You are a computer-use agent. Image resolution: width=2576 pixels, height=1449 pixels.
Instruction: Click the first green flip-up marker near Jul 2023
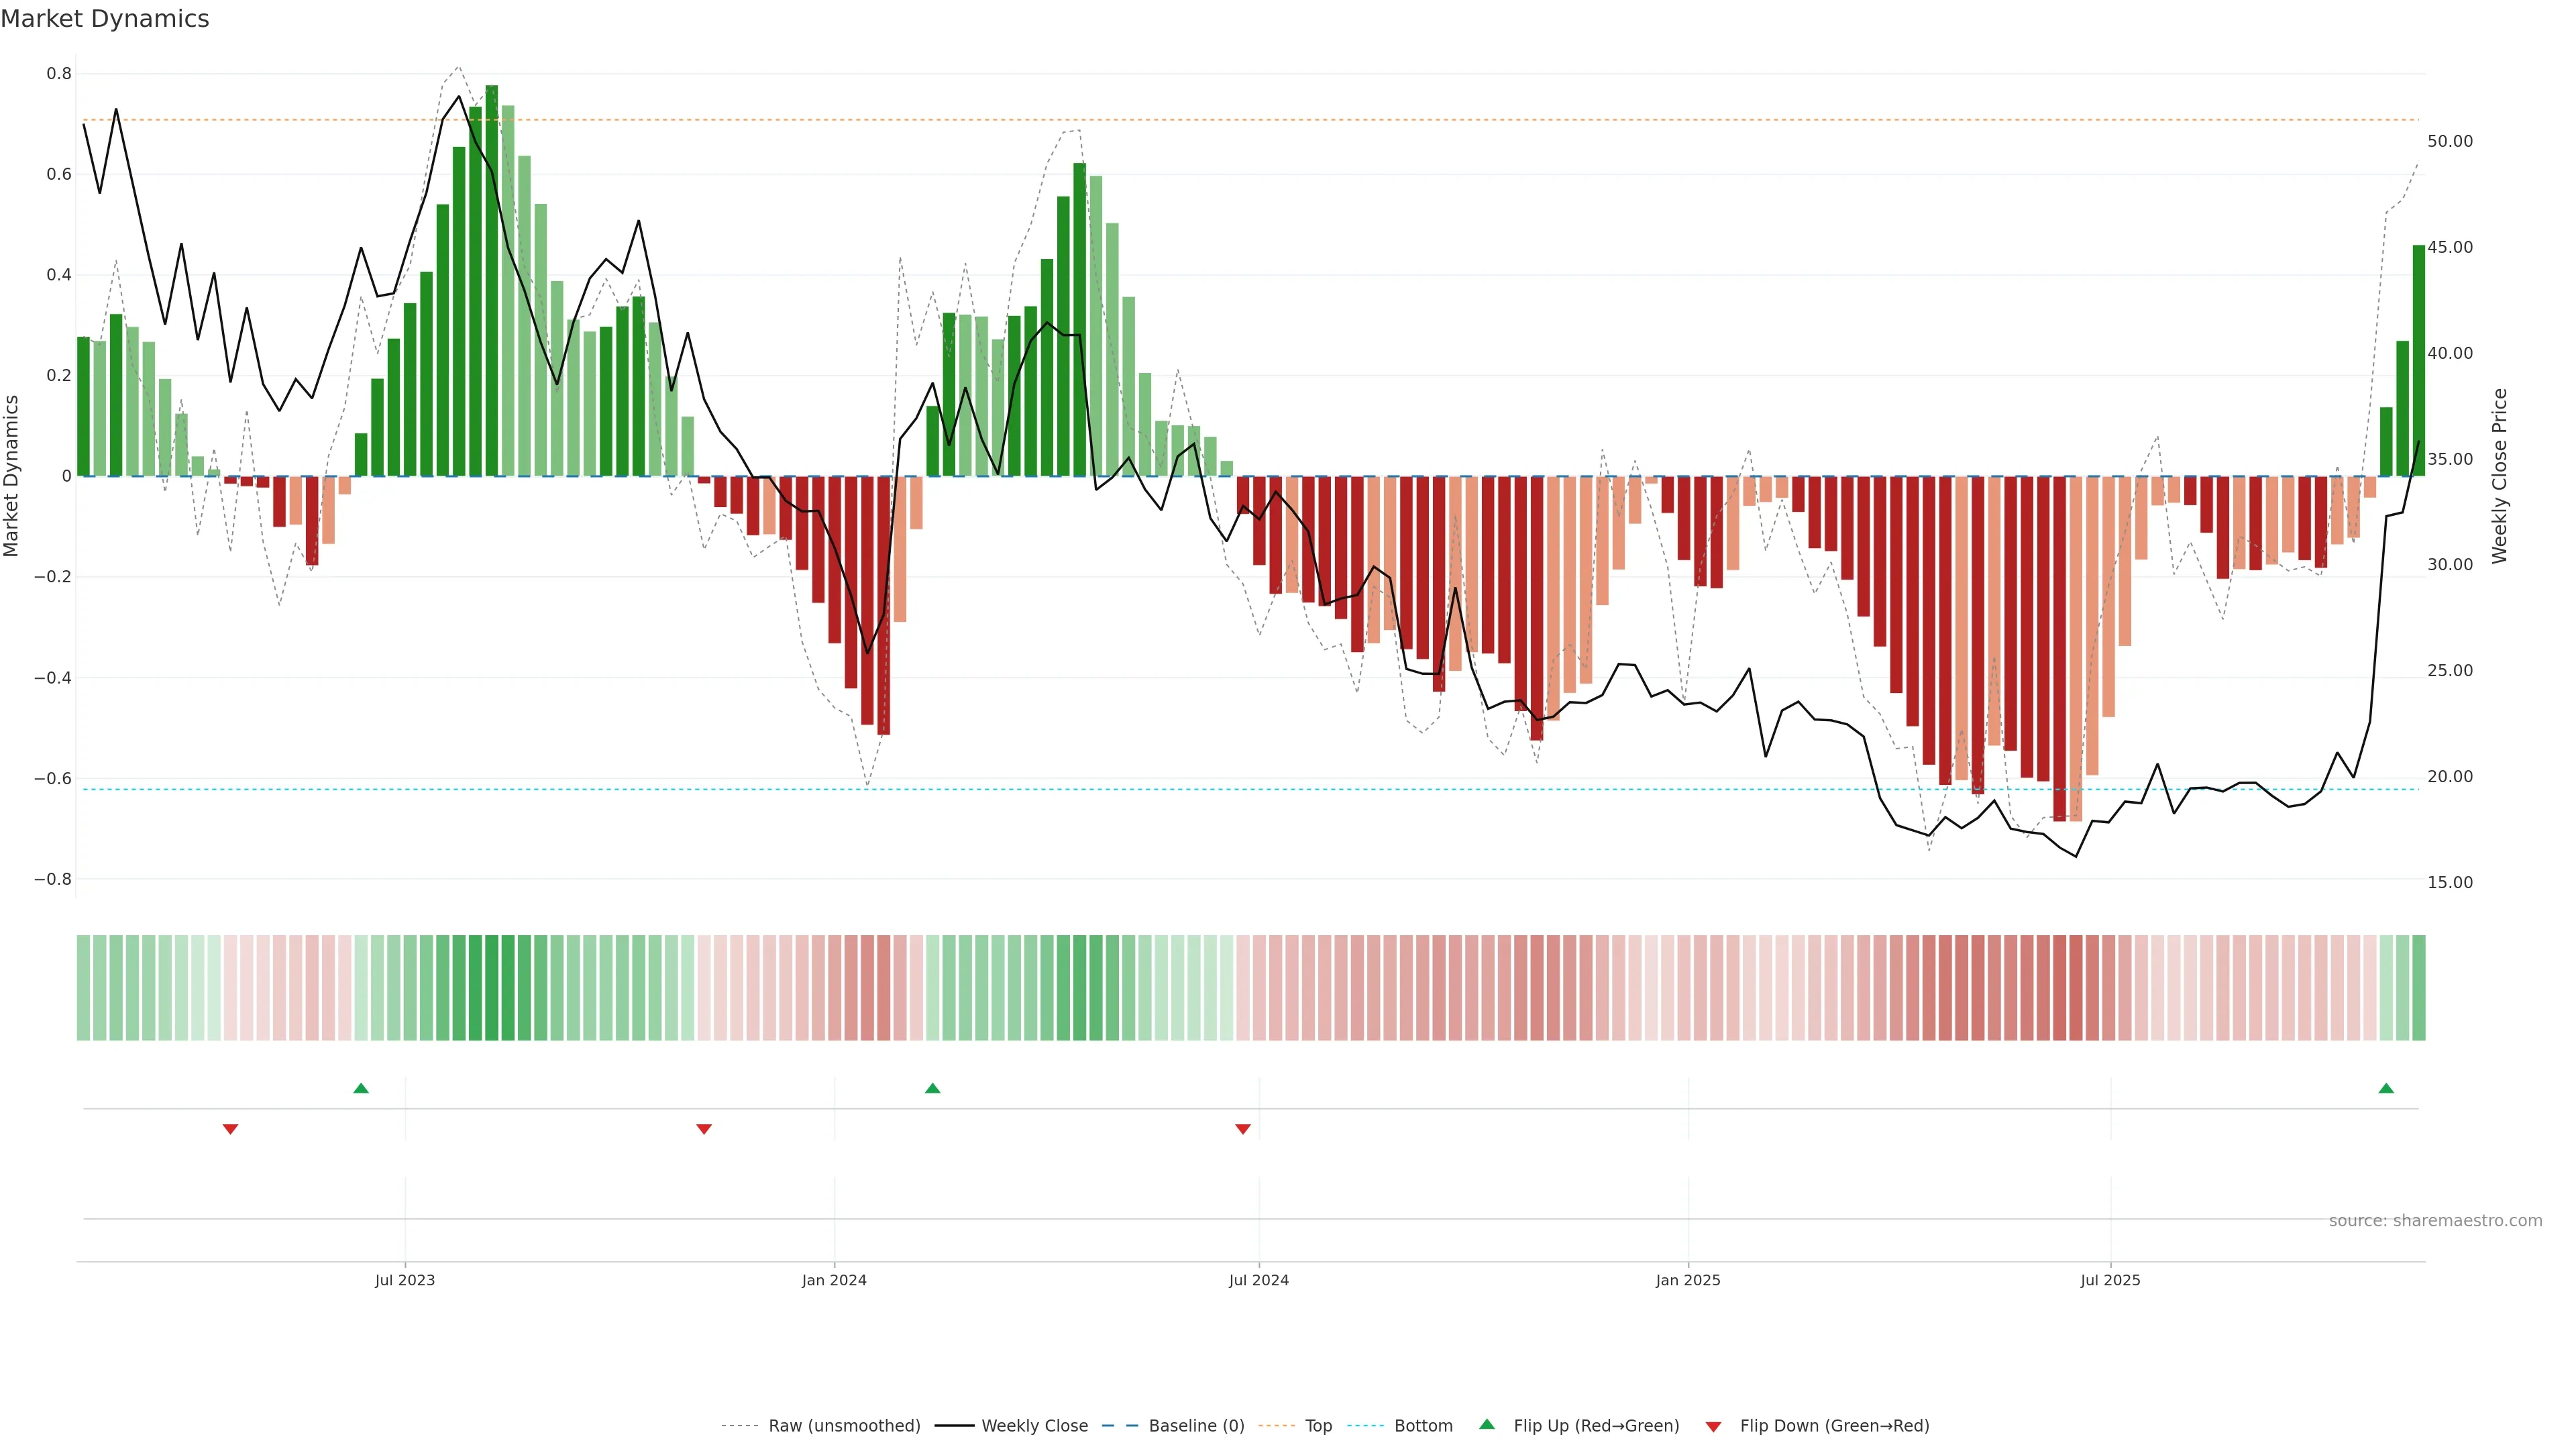pyautogui.click(x=361, y=1088)
